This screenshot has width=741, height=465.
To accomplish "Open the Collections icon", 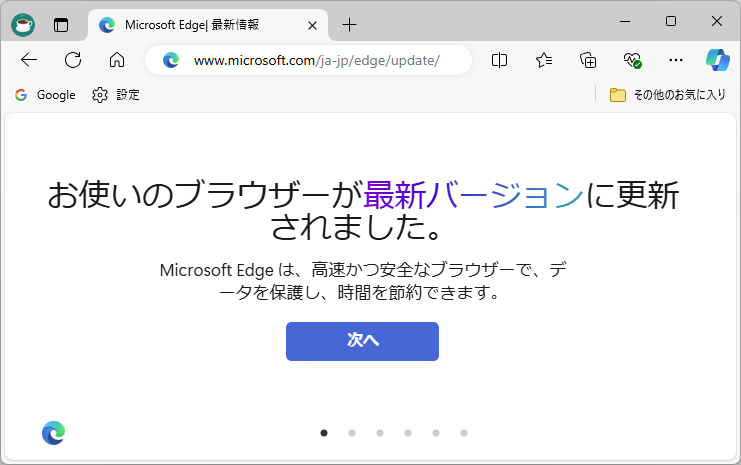I will [588, 60].
